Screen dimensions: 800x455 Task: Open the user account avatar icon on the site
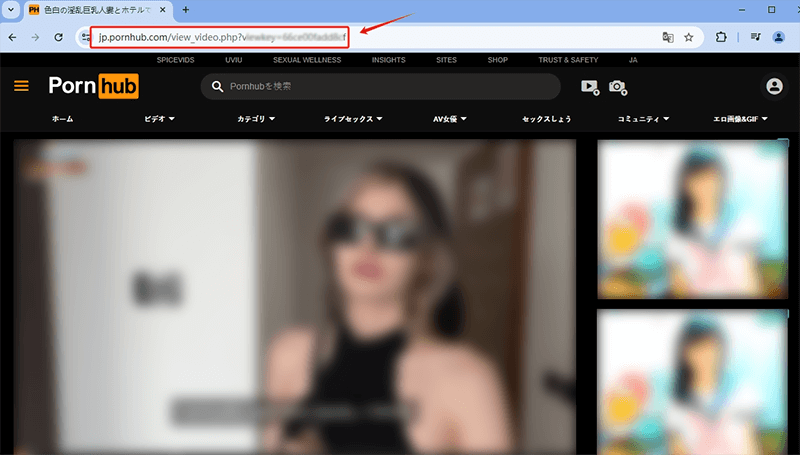(774, 86)
